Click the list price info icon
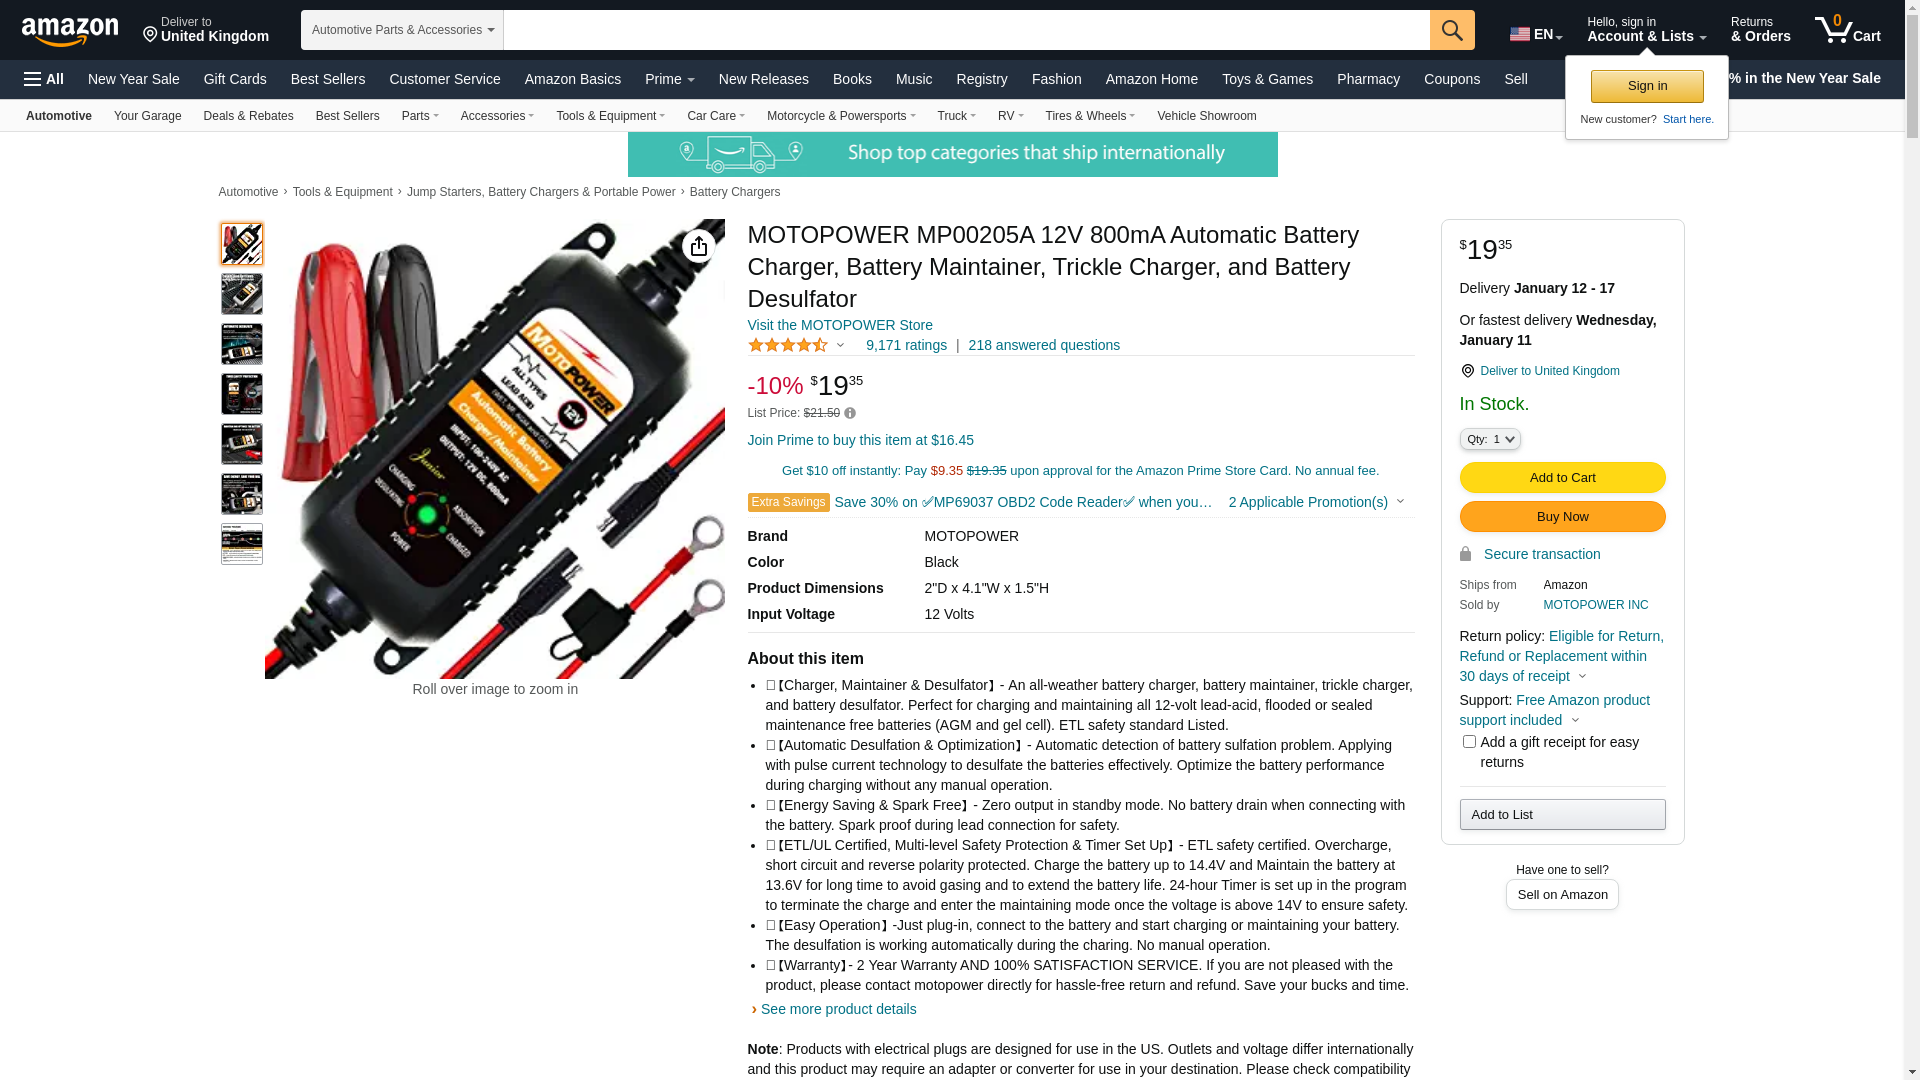 (850, 413)
